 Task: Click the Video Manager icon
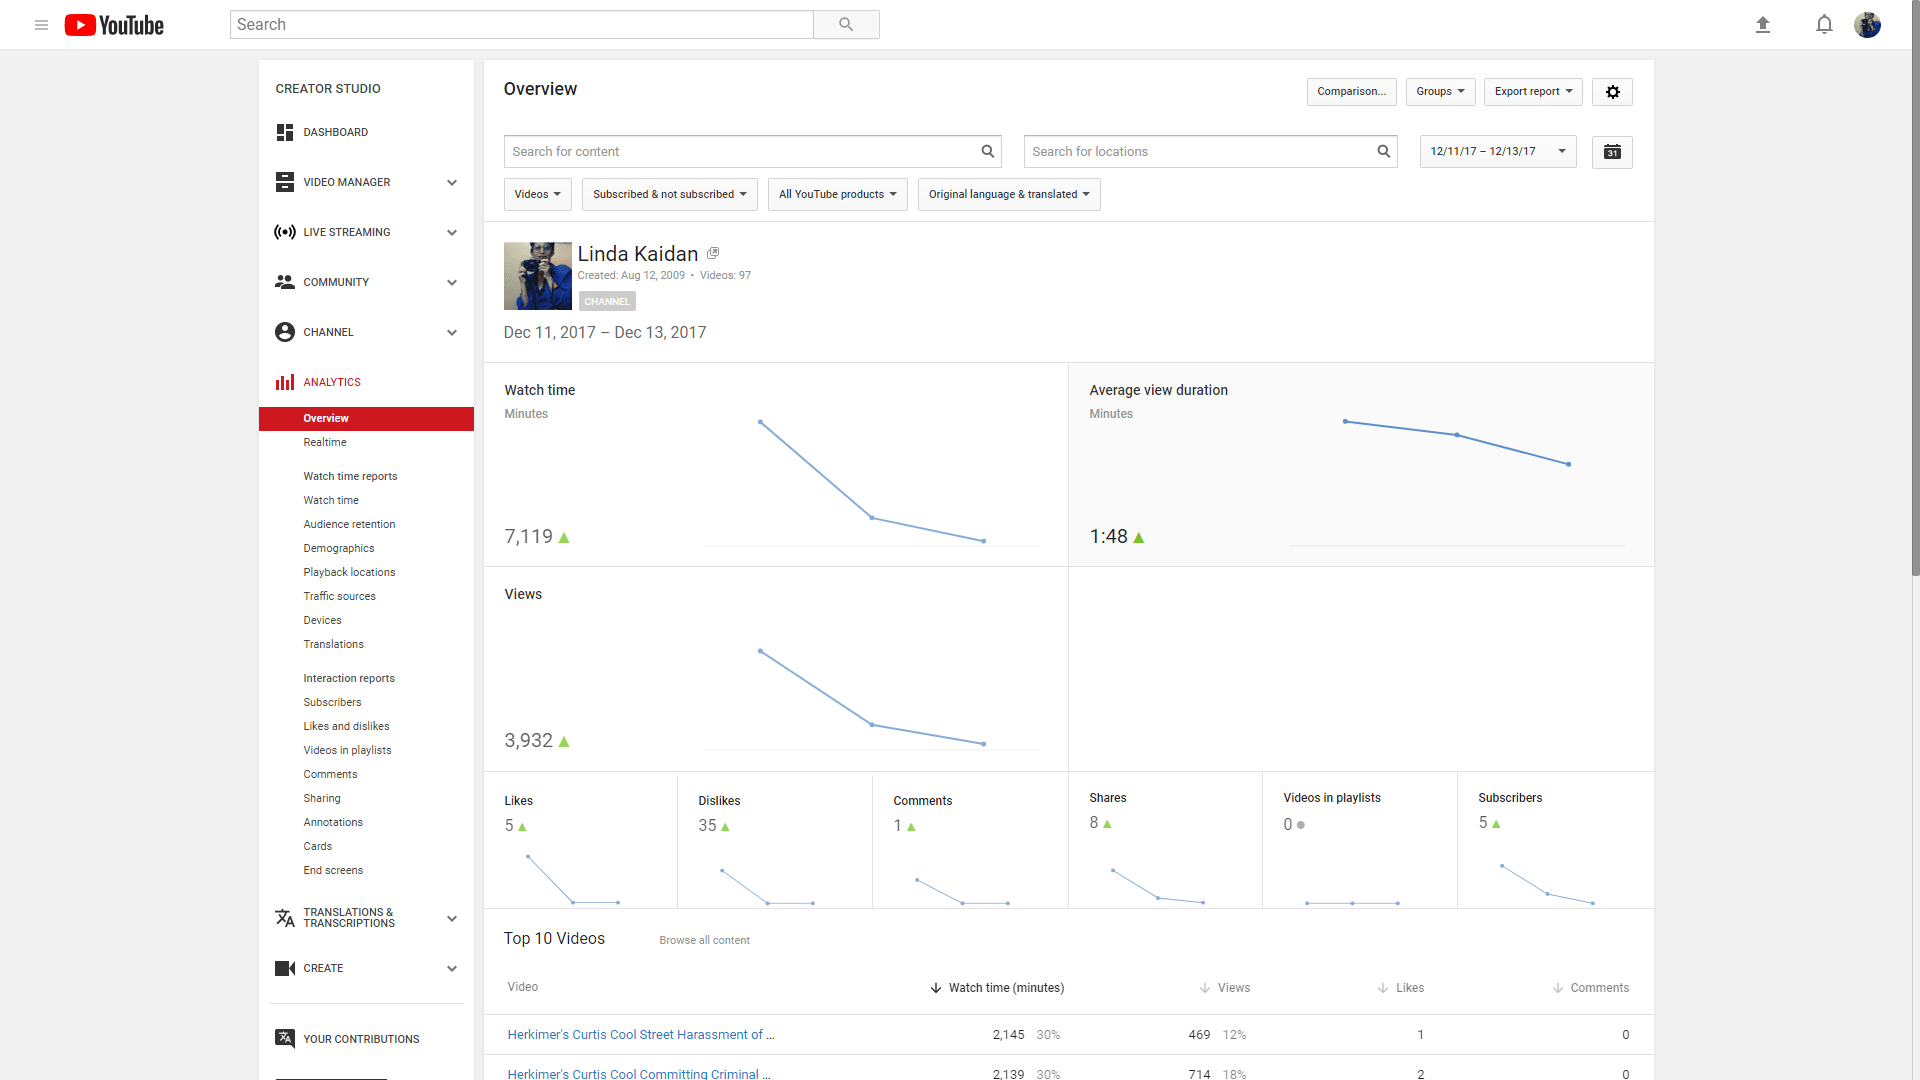(x=285, y=182)
